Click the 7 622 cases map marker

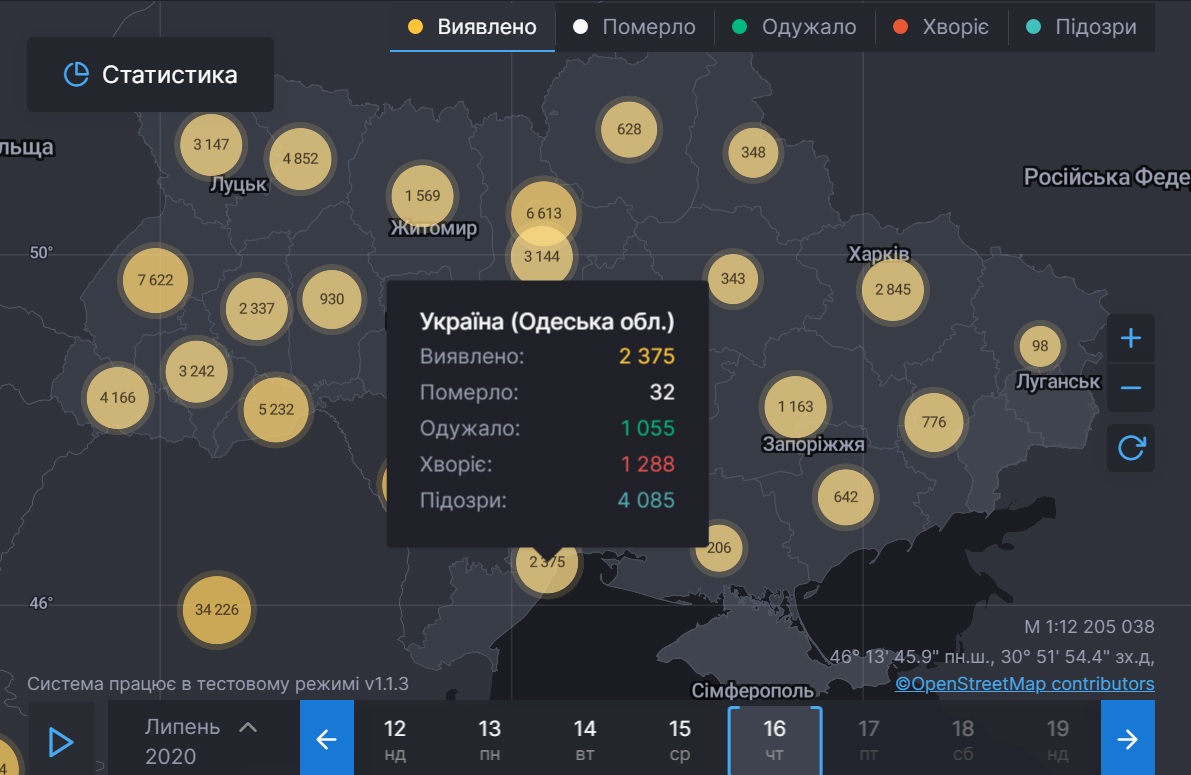pyautogui.click(x=155, y=280)
